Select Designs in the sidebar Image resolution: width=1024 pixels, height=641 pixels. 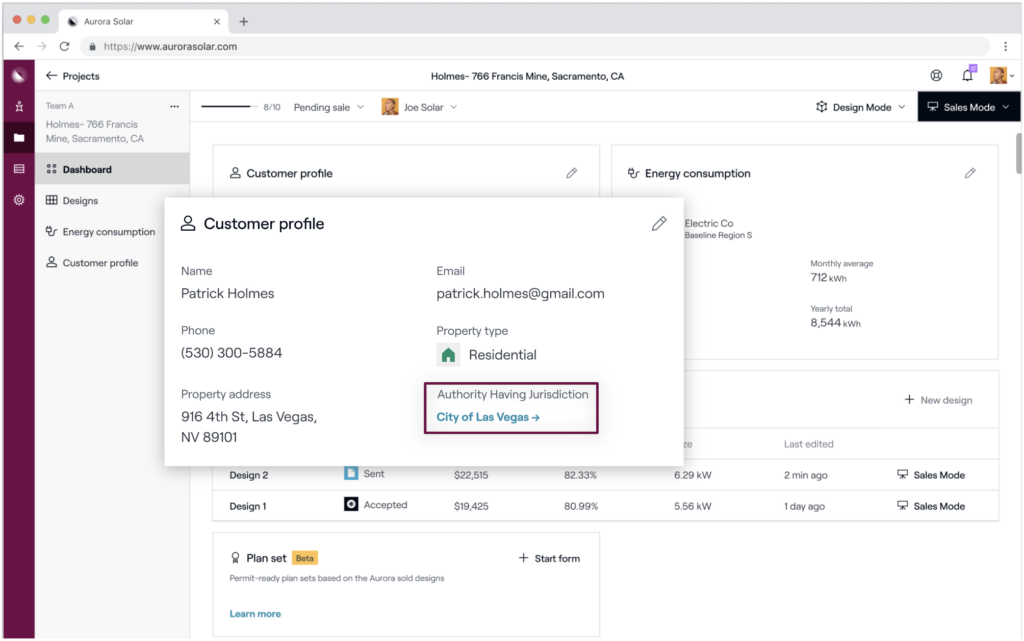pyautogui.click(x=80, y=201)
